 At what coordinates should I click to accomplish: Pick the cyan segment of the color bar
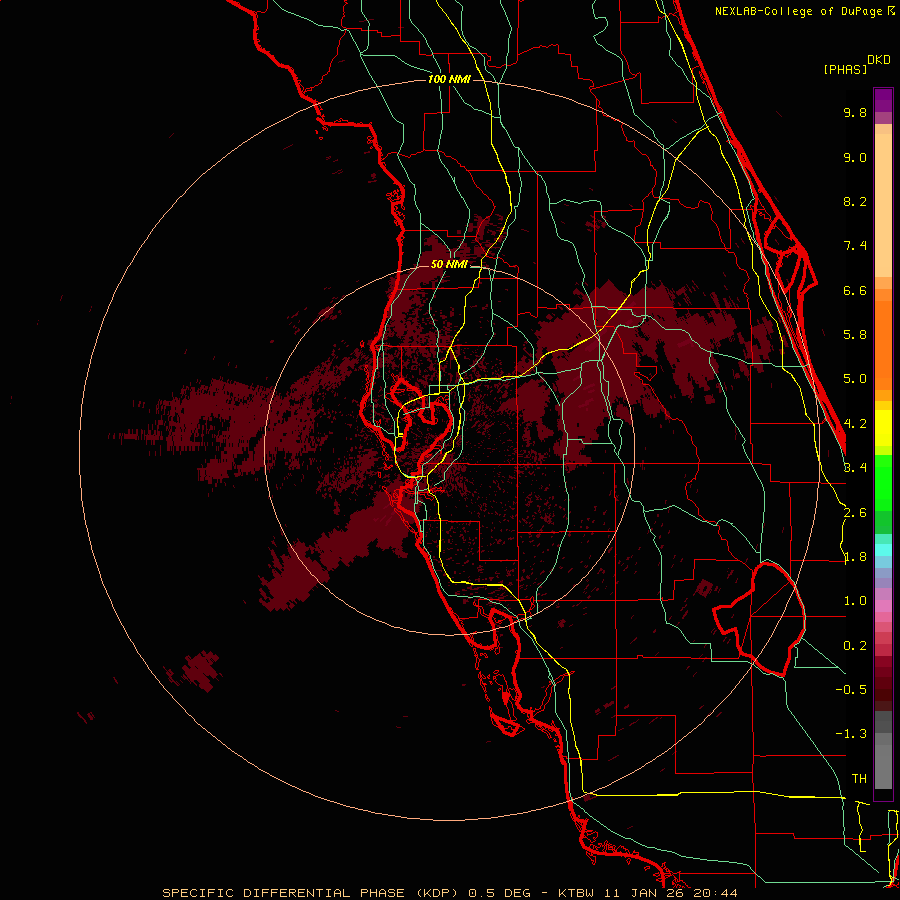tap(883, 550)
